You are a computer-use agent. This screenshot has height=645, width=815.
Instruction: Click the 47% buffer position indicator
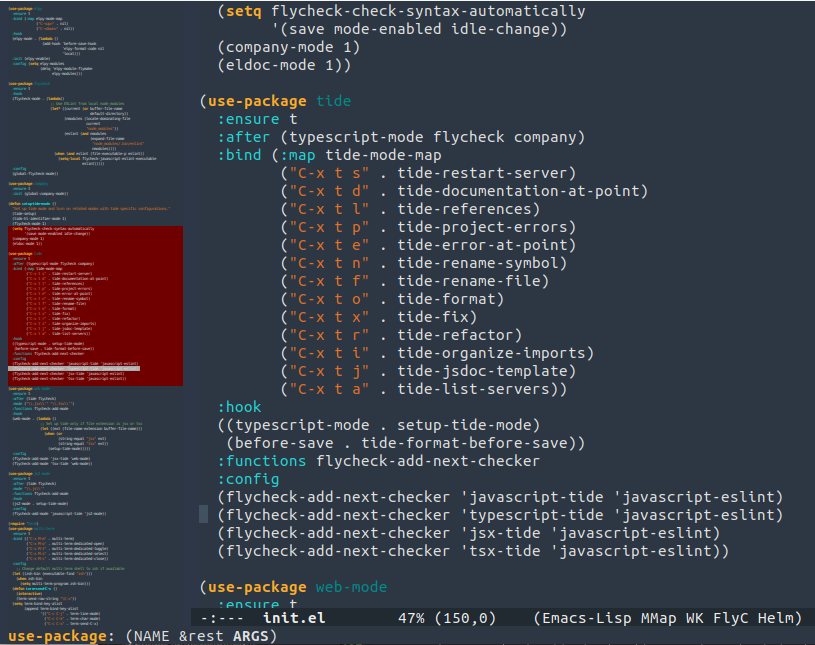click(x=414, y=619)
